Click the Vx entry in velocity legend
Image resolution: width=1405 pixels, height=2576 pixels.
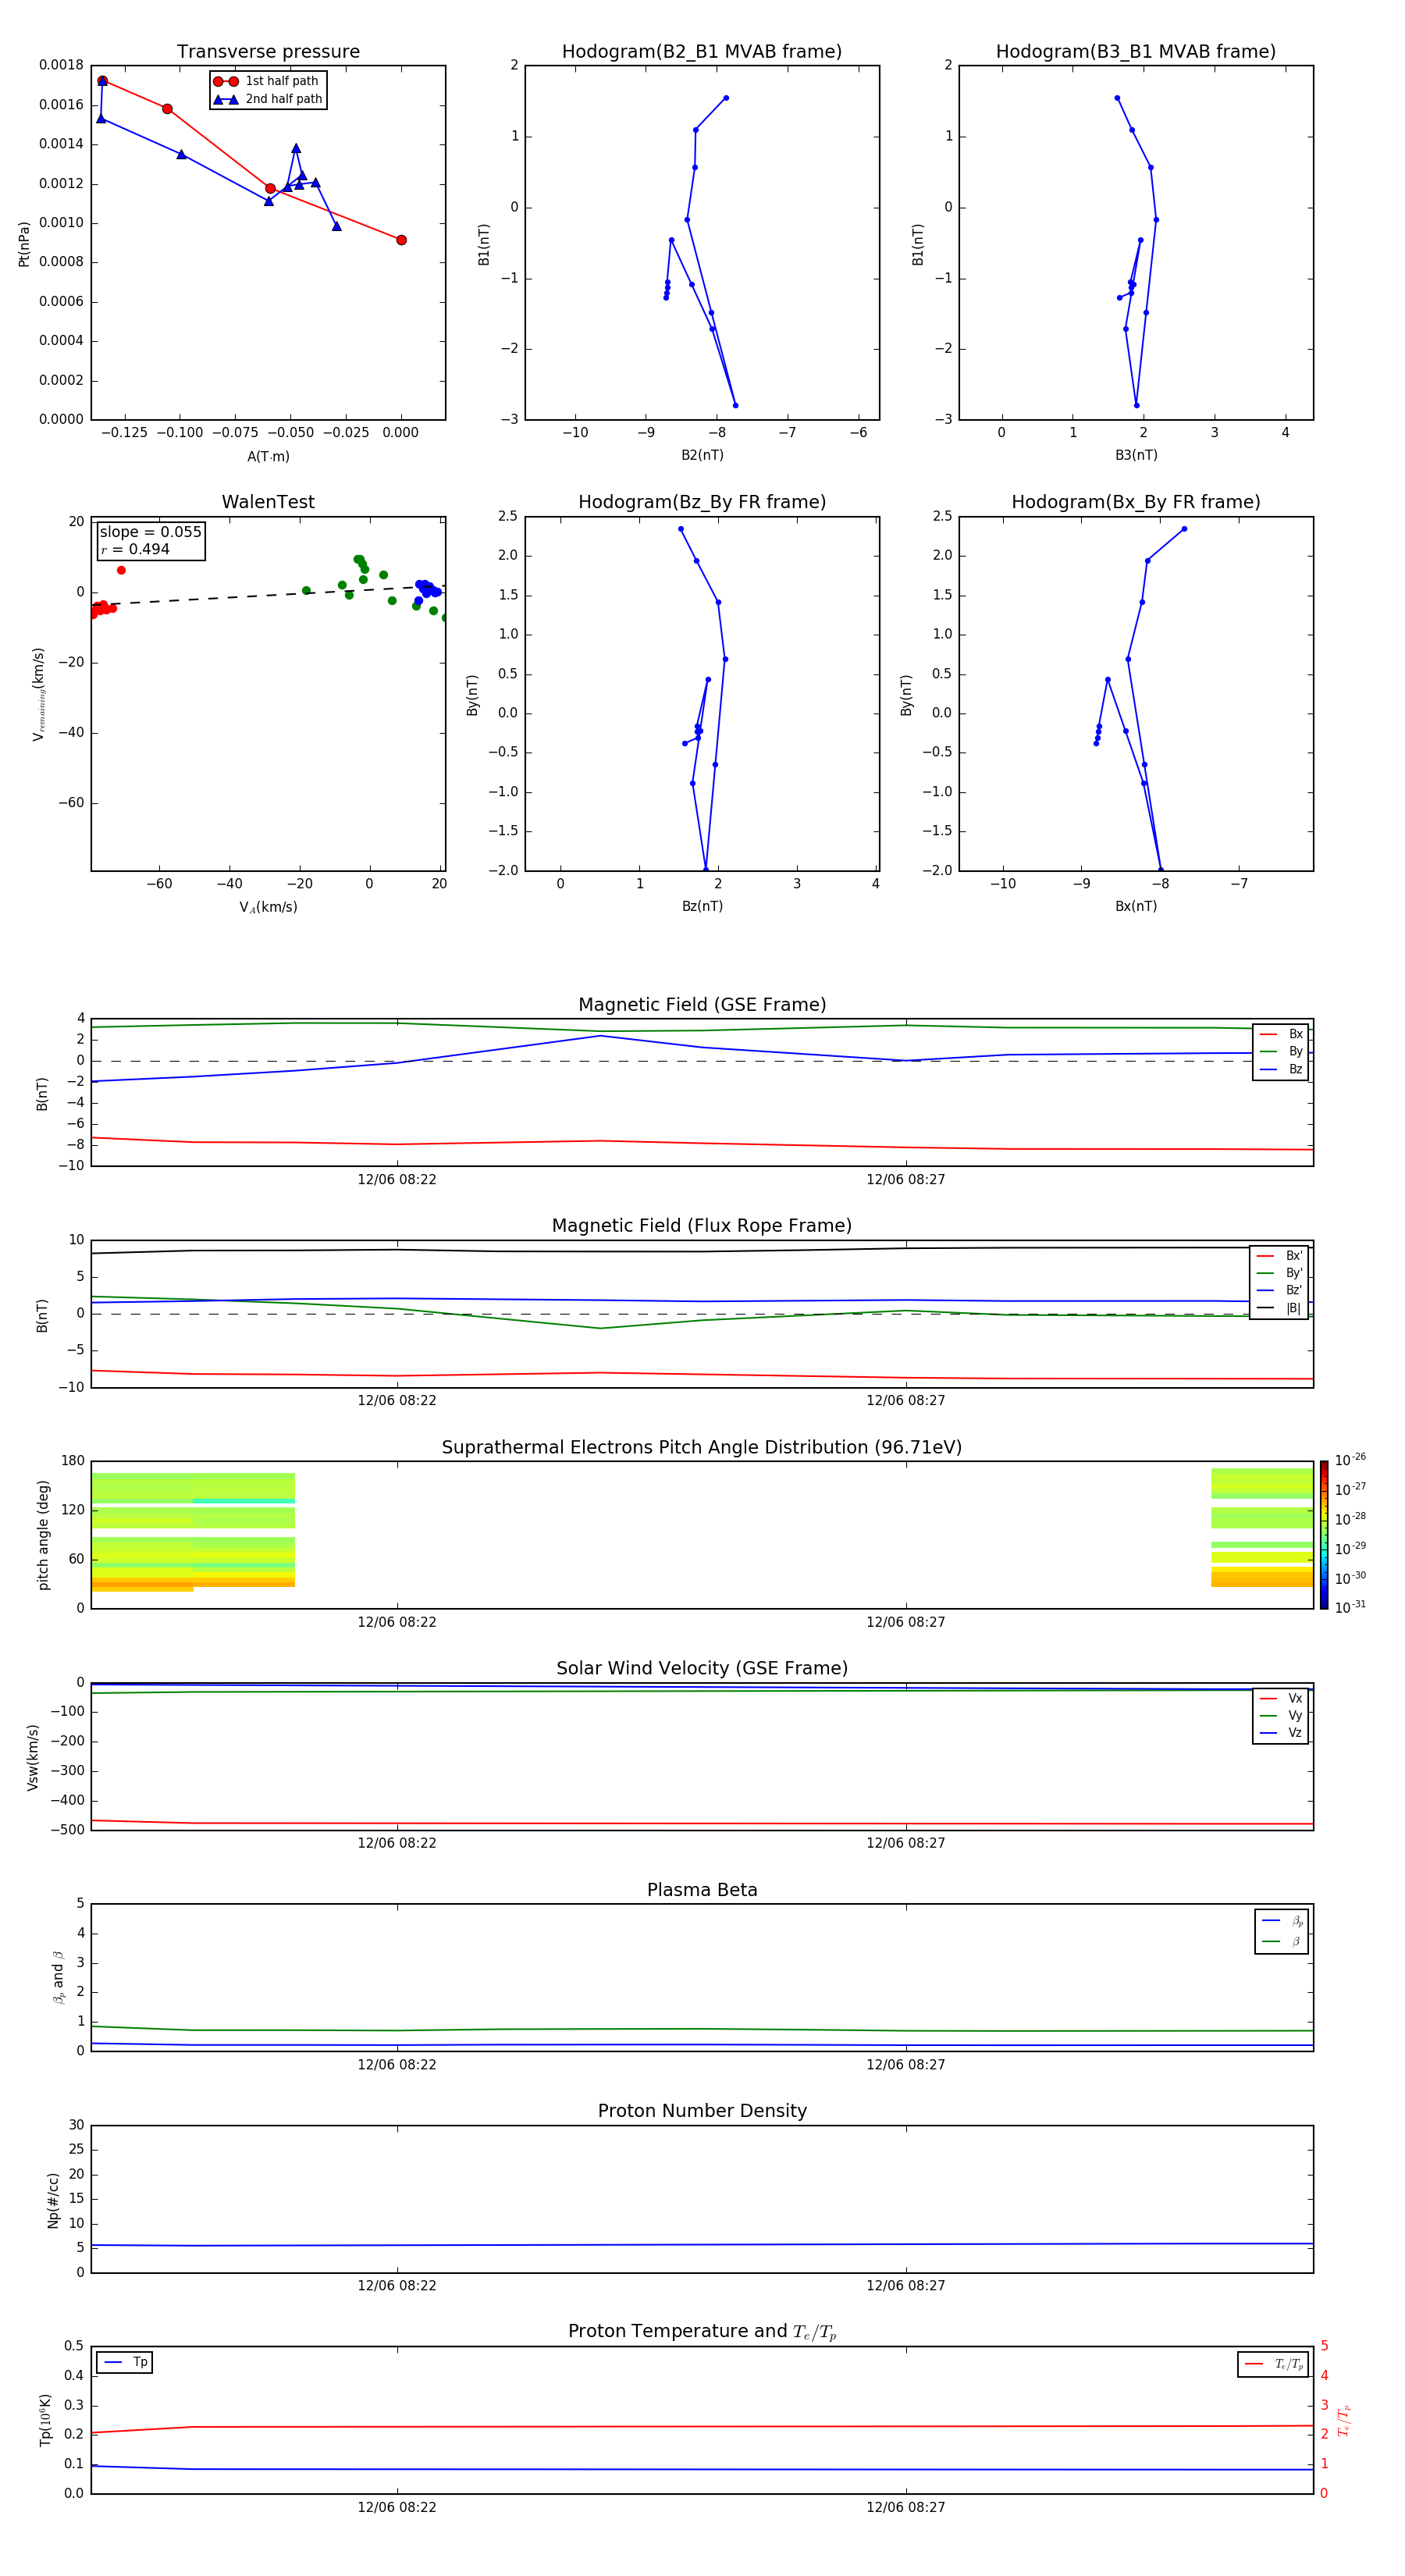[1281, 1698]
